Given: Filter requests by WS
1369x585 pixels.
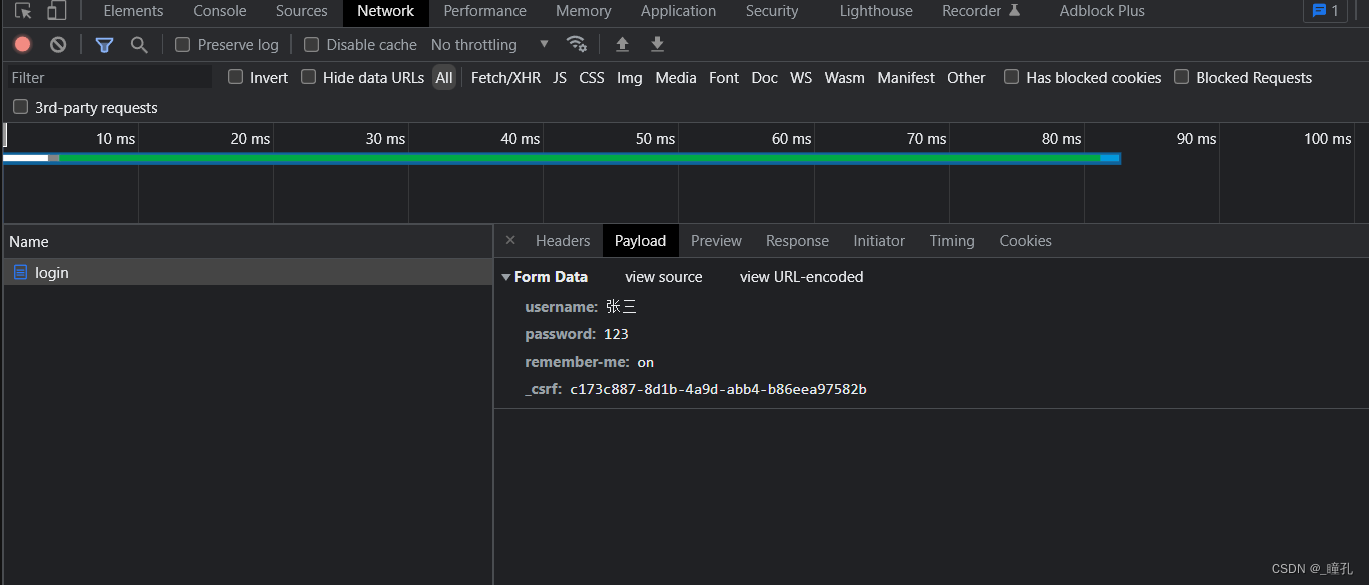Looking at the screenshot, I should coord(801,77).
